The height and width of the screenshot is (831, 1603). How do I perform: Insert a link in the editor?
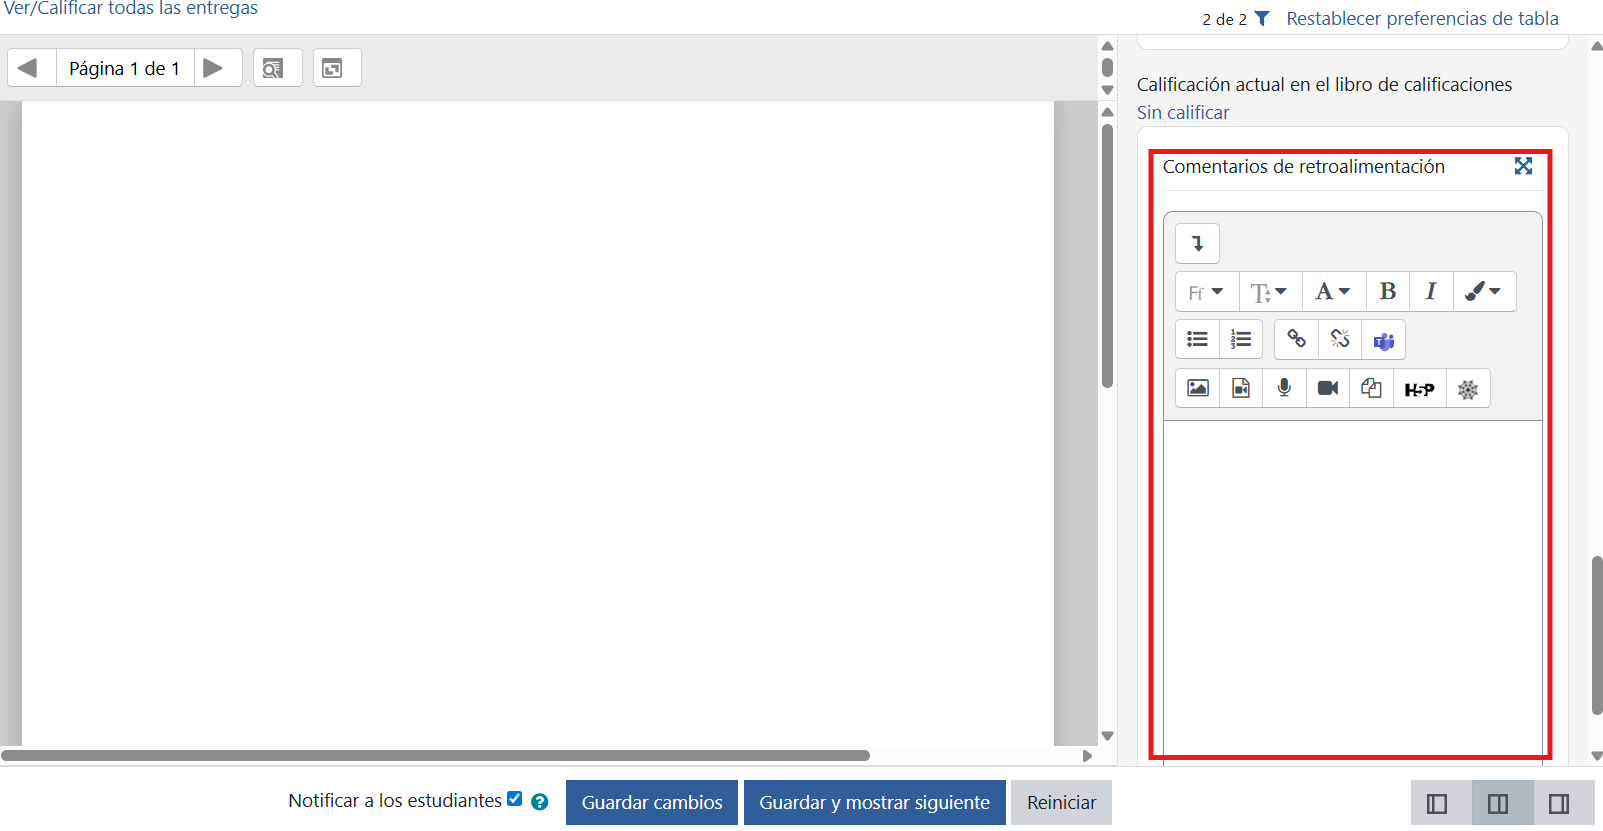coord(1296,340)
